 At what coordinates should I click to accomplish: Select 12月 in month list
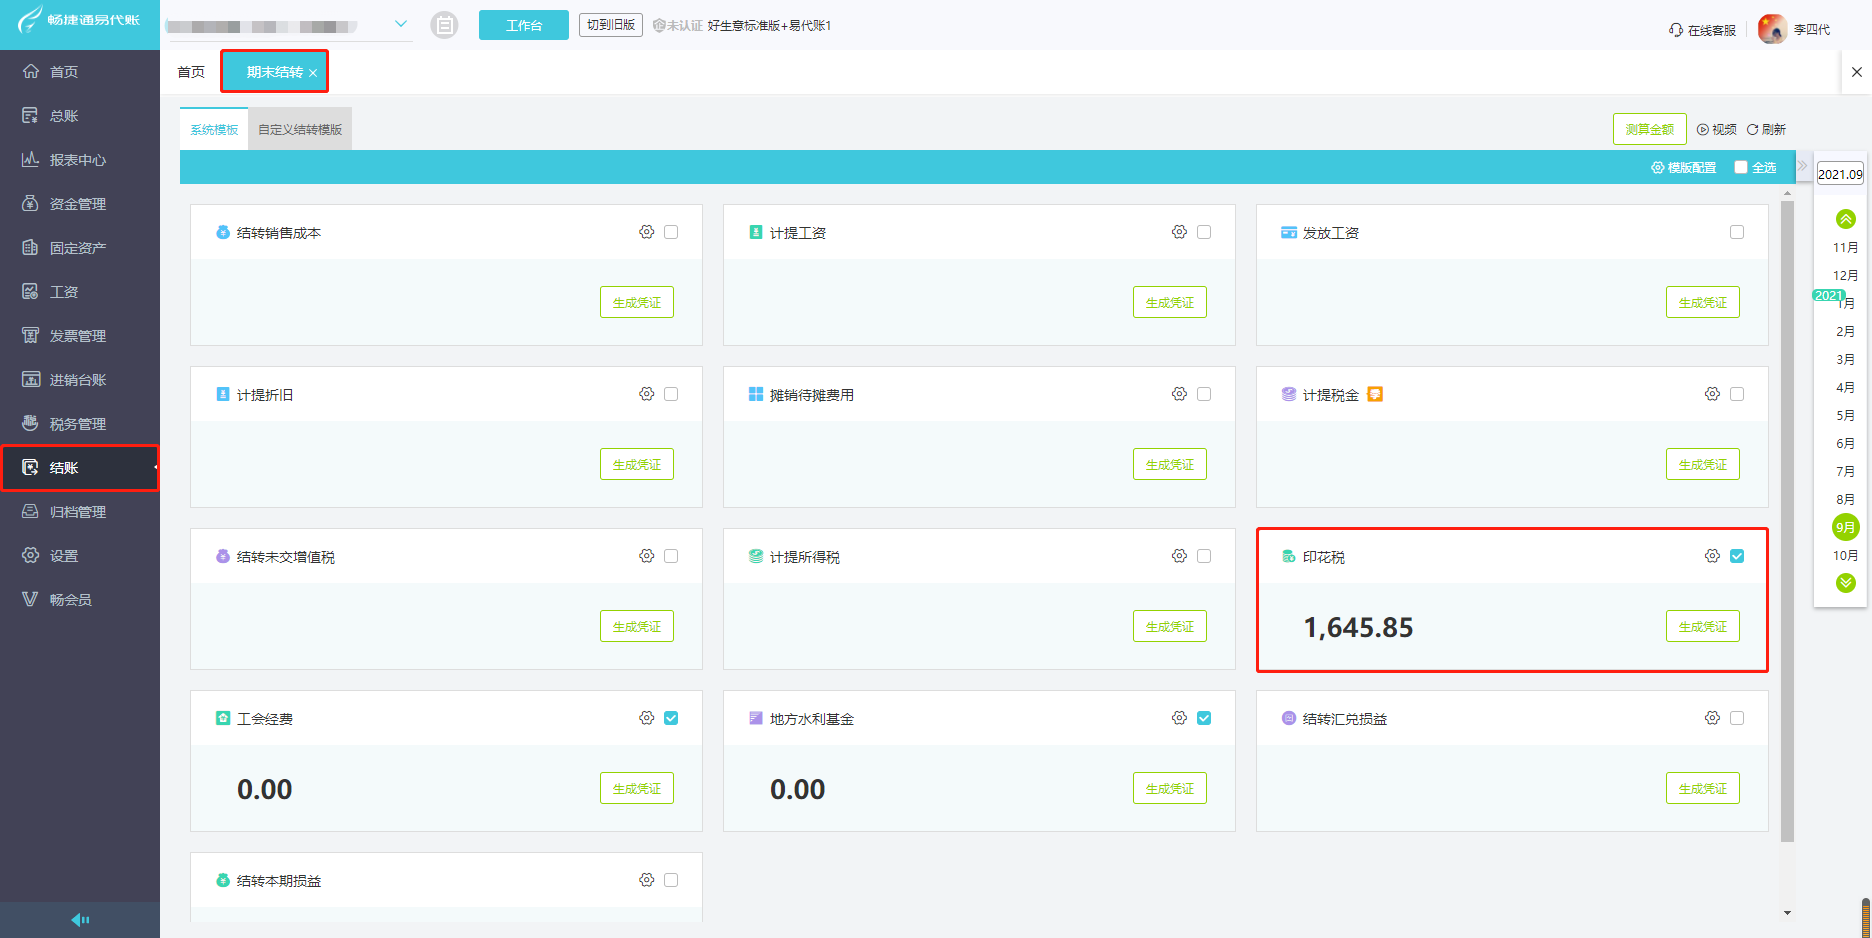click(x=1846, y=275)
